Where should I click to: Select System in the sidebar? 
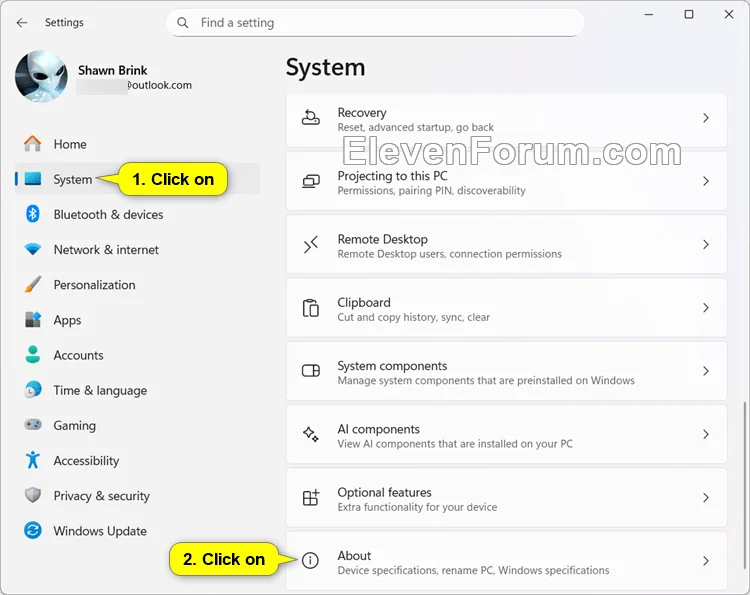tap(137, 179)
